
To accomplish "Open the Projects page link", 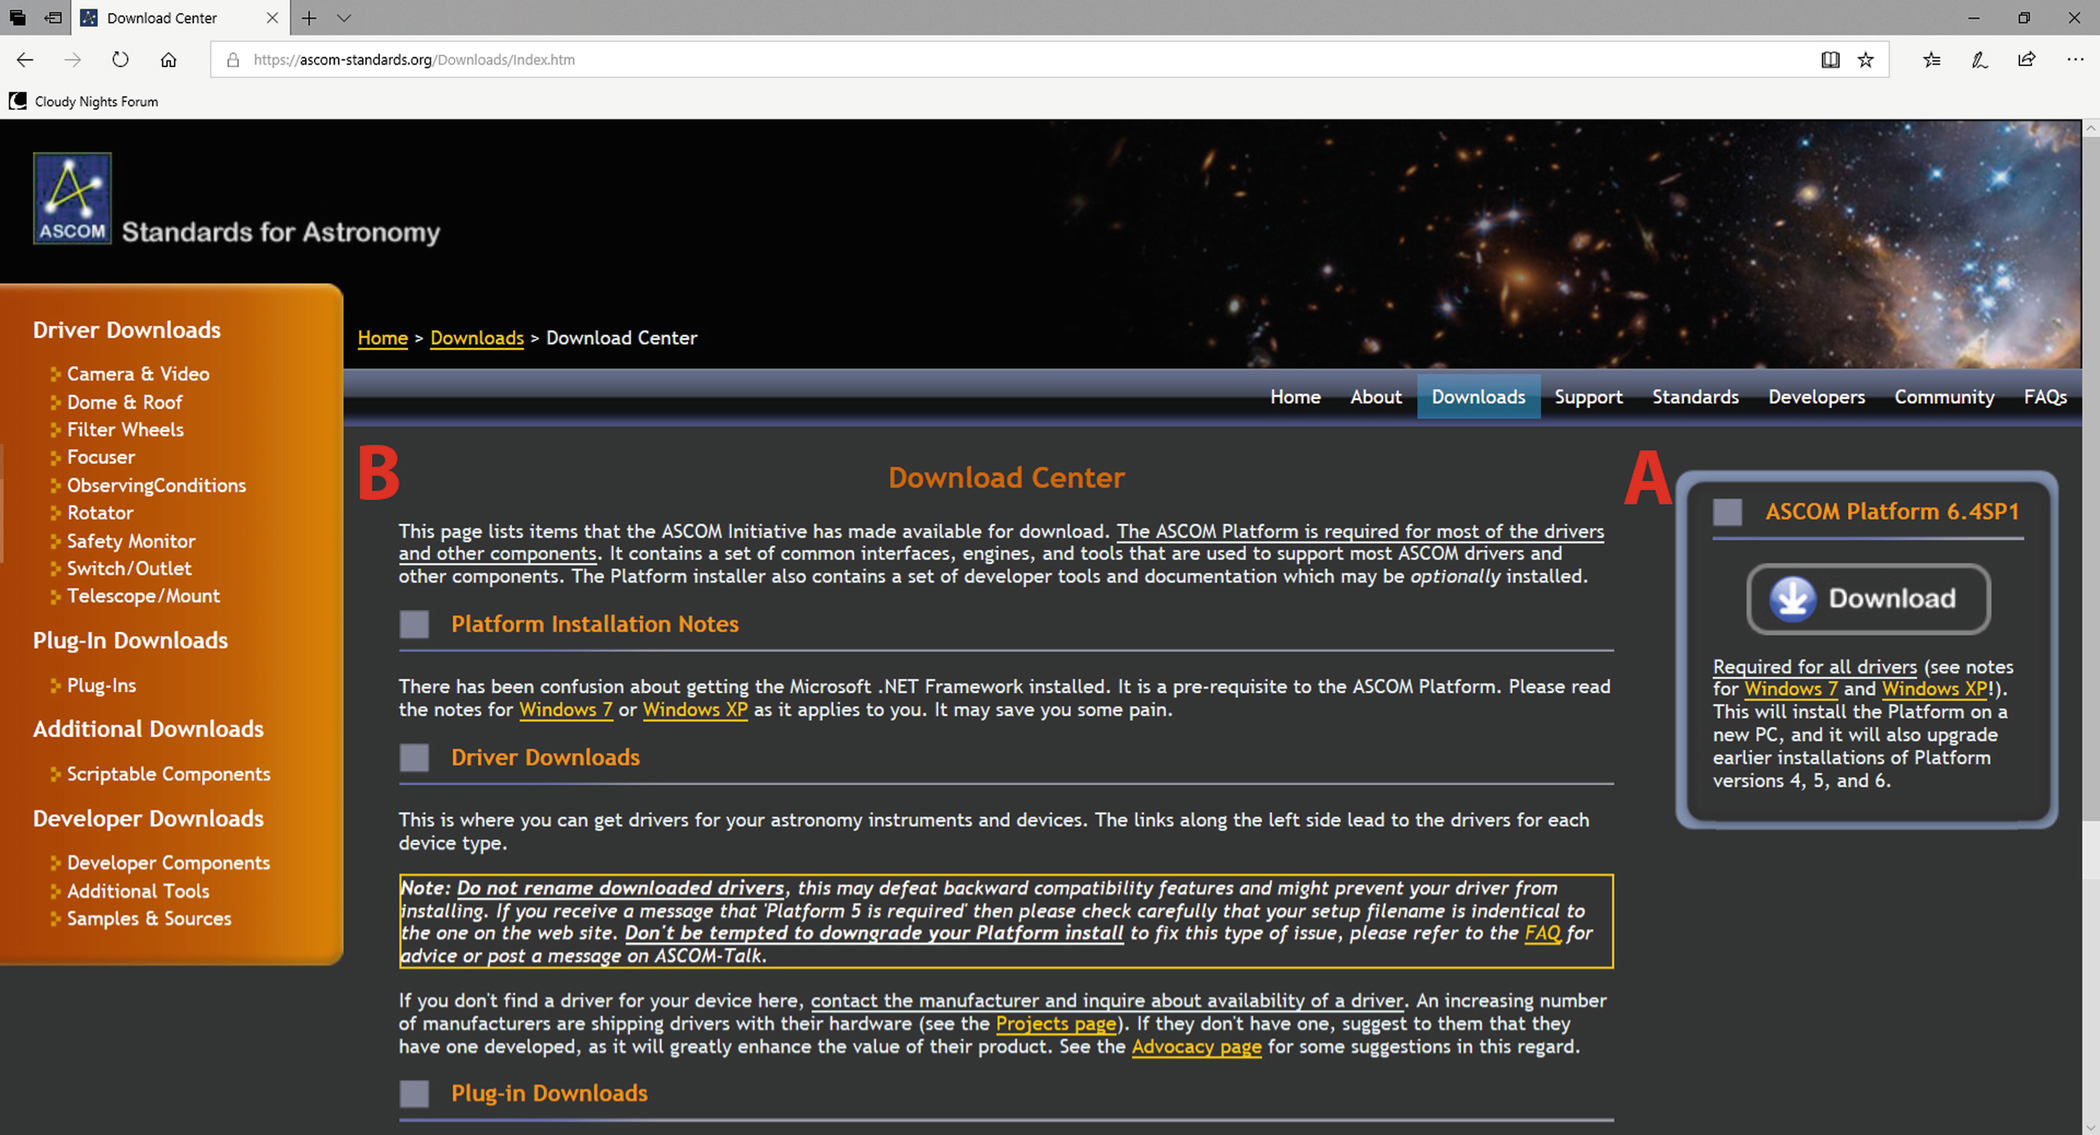I will (1056, 1024).
